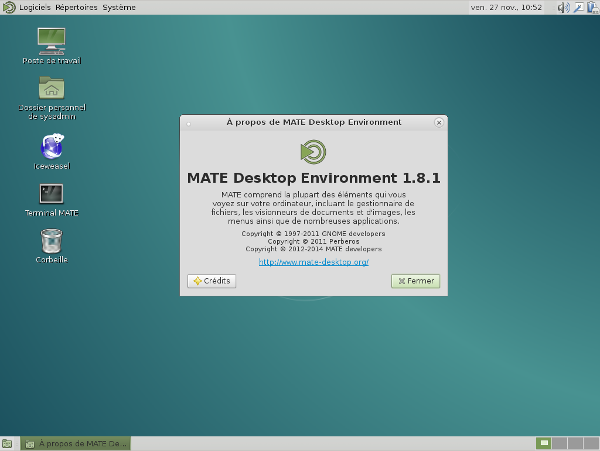Open the volume speaker tray icon
Screen dimensions: 600x451
coord(563,7)
